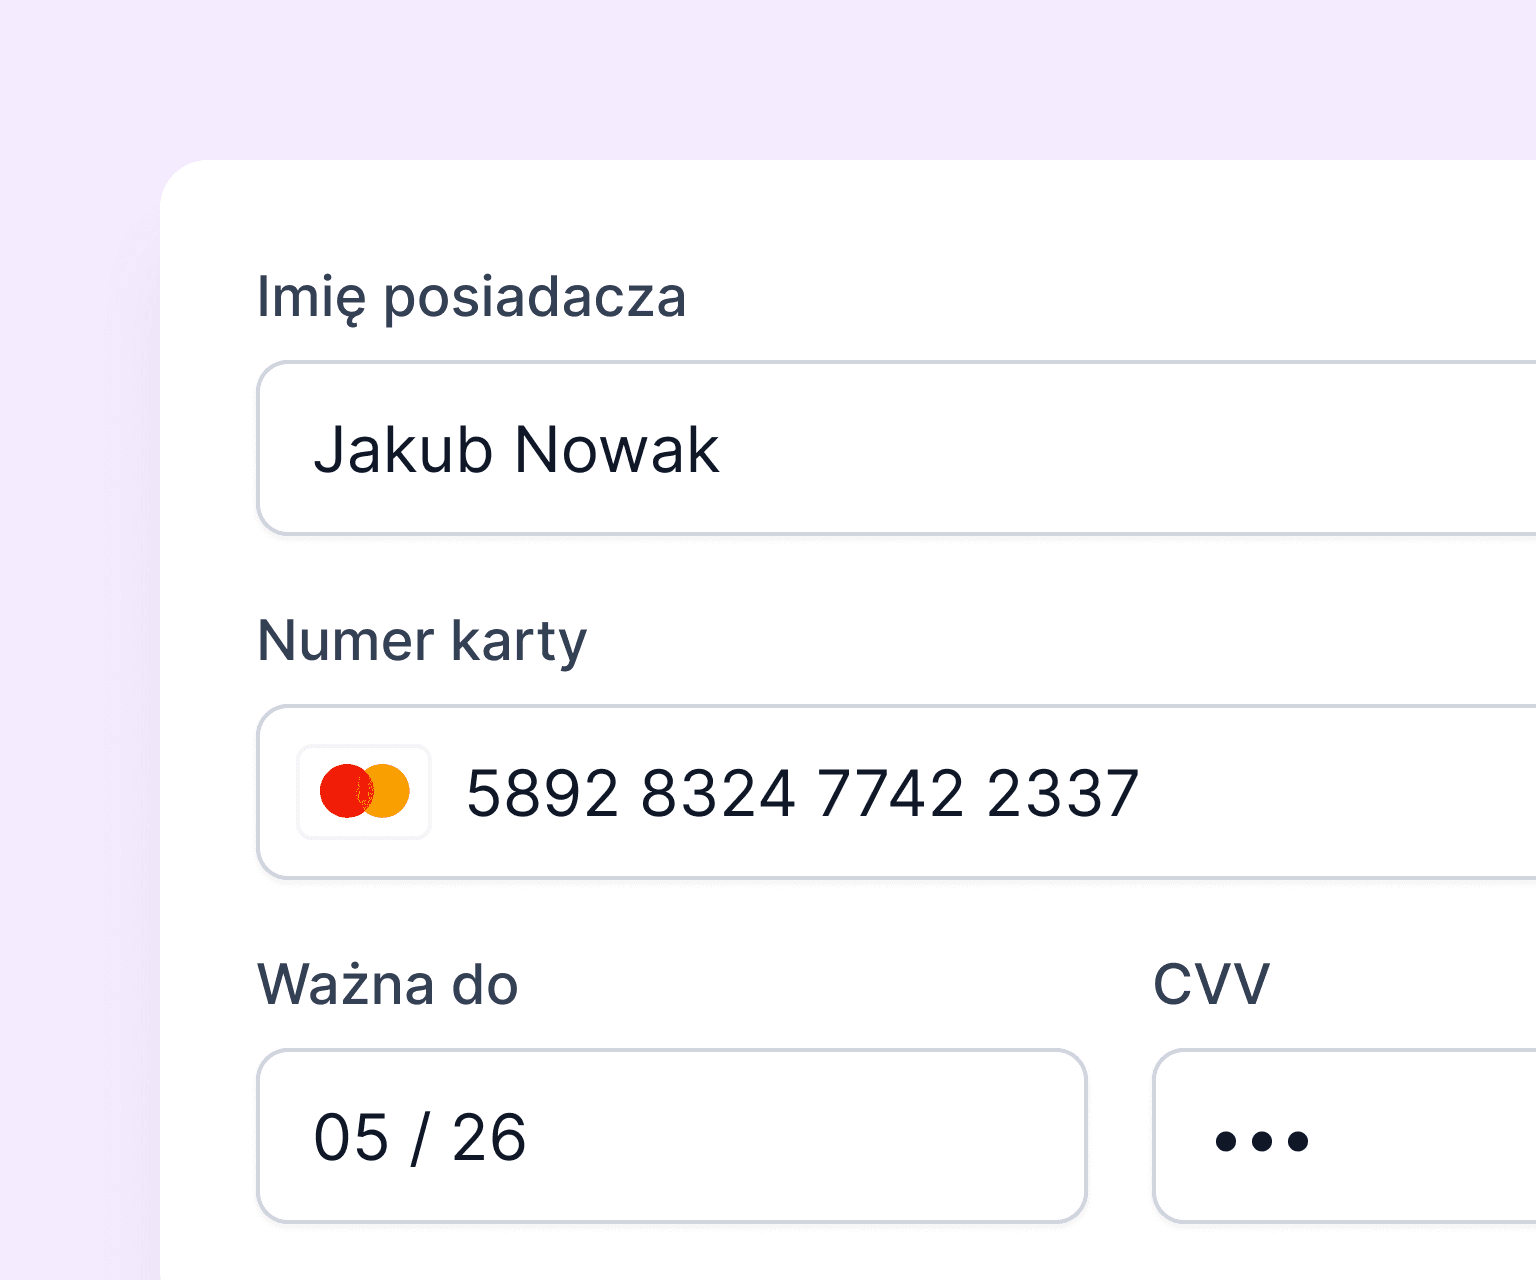This screenshot has width=1536, height=1280.
Task: Click the last four digits "2337"
Action: click(x=1062, y=793)
